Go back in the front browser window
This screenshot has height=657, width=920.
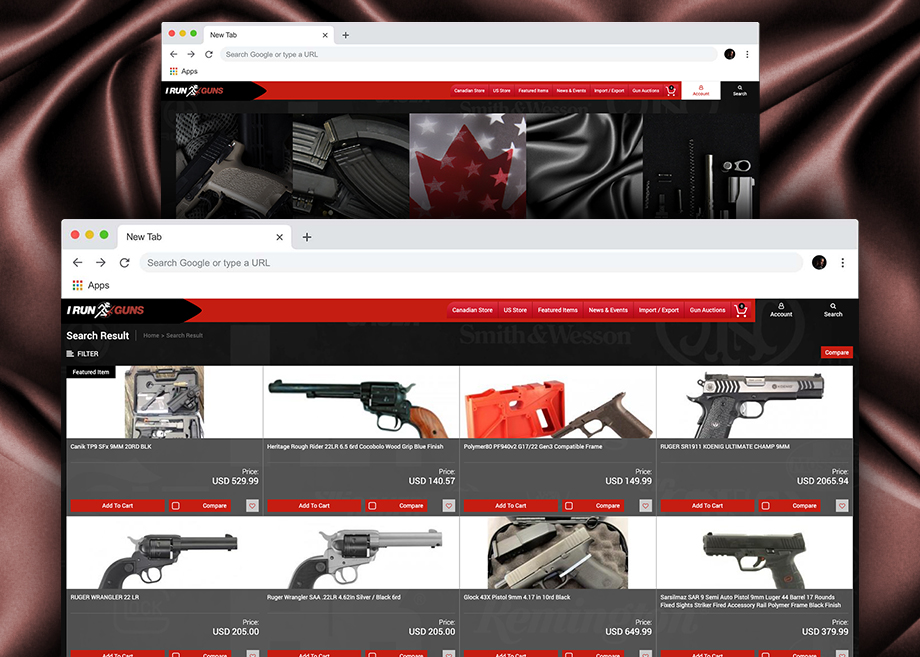pos(77,263)
